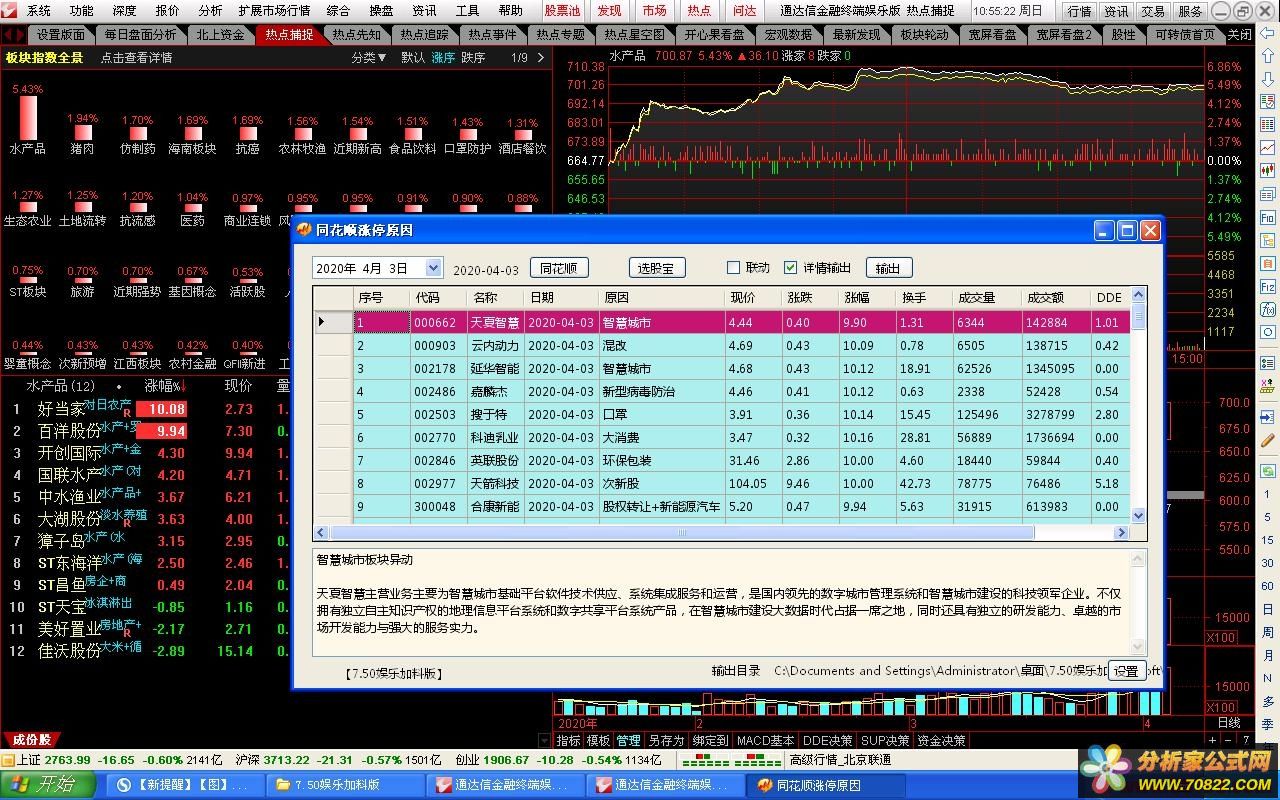Image resolution: width=1280 pixels, height=800 pixels.
Task: Select the DDE决策 indicator tab
Action: (829, 740)
